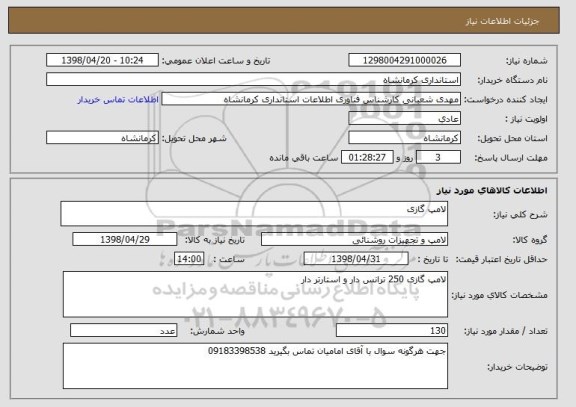Click the unit of measure field عدد
This screenshot has width=576, height=407.
point(124,331)
